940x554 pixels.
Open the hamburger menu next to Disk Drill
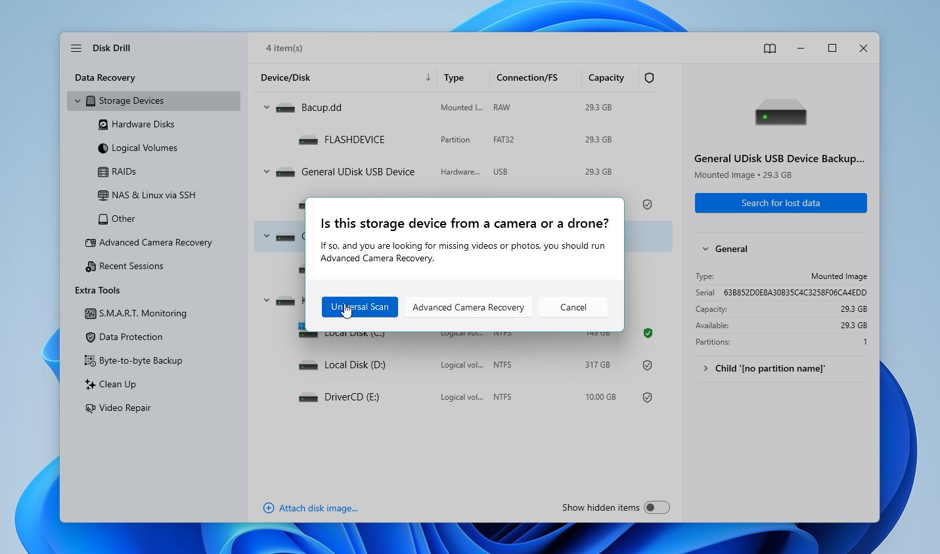point(76,48)
